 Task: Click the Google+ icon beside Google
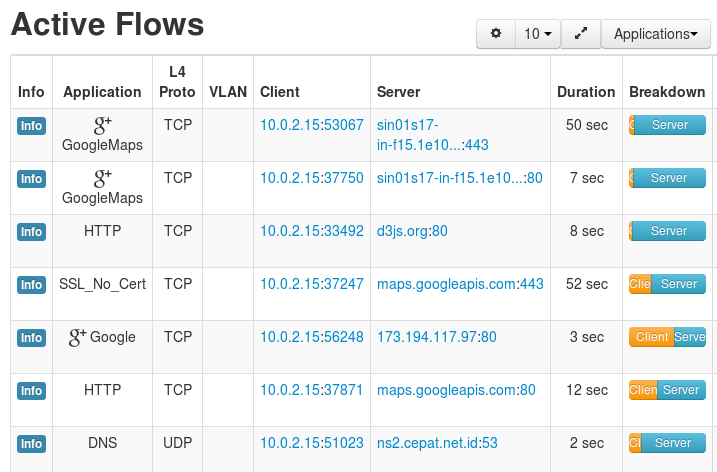pos(77,338)
